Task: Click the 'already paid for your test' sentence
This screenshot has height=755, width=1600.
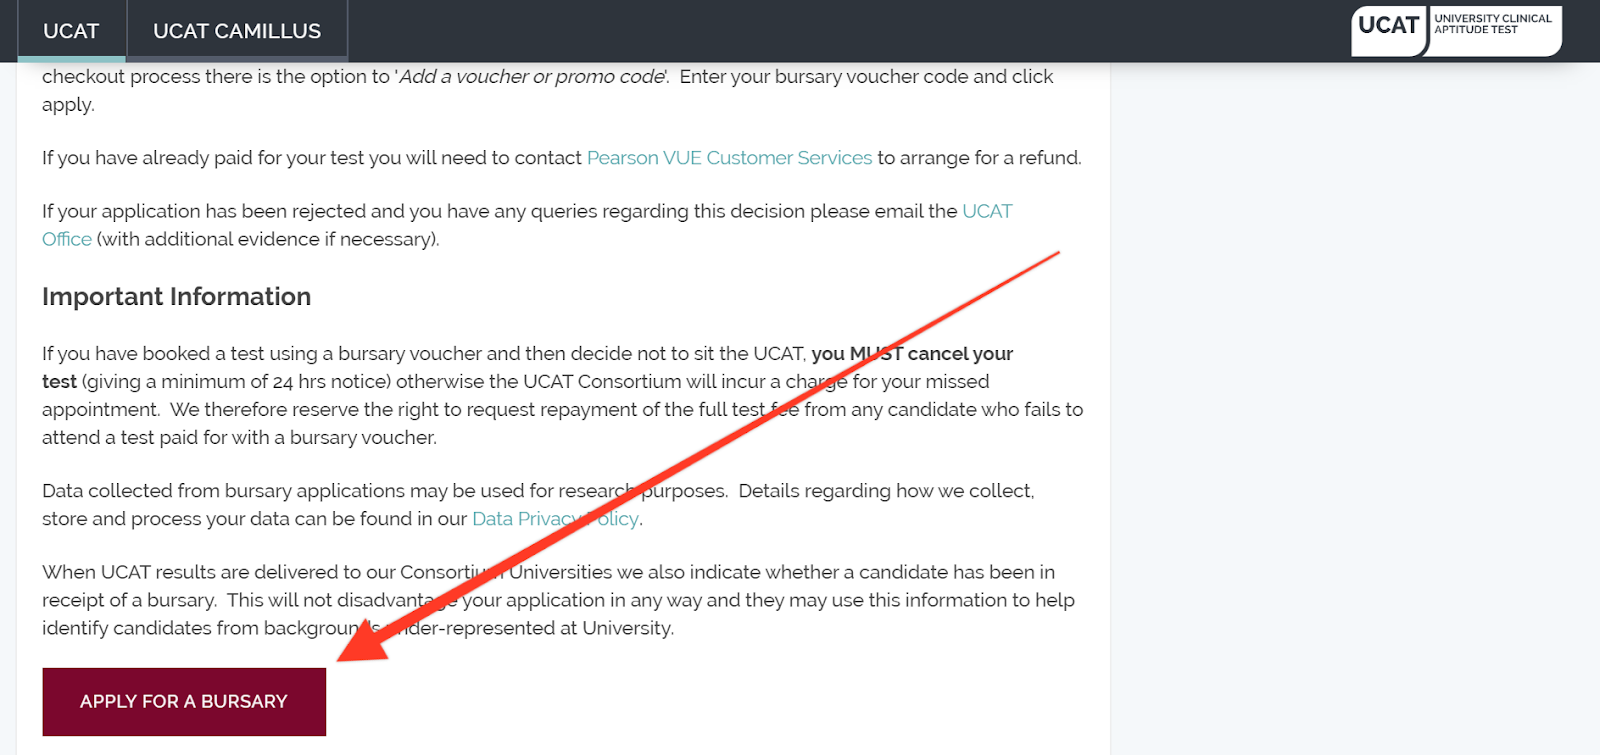Action: pos(561,158)
